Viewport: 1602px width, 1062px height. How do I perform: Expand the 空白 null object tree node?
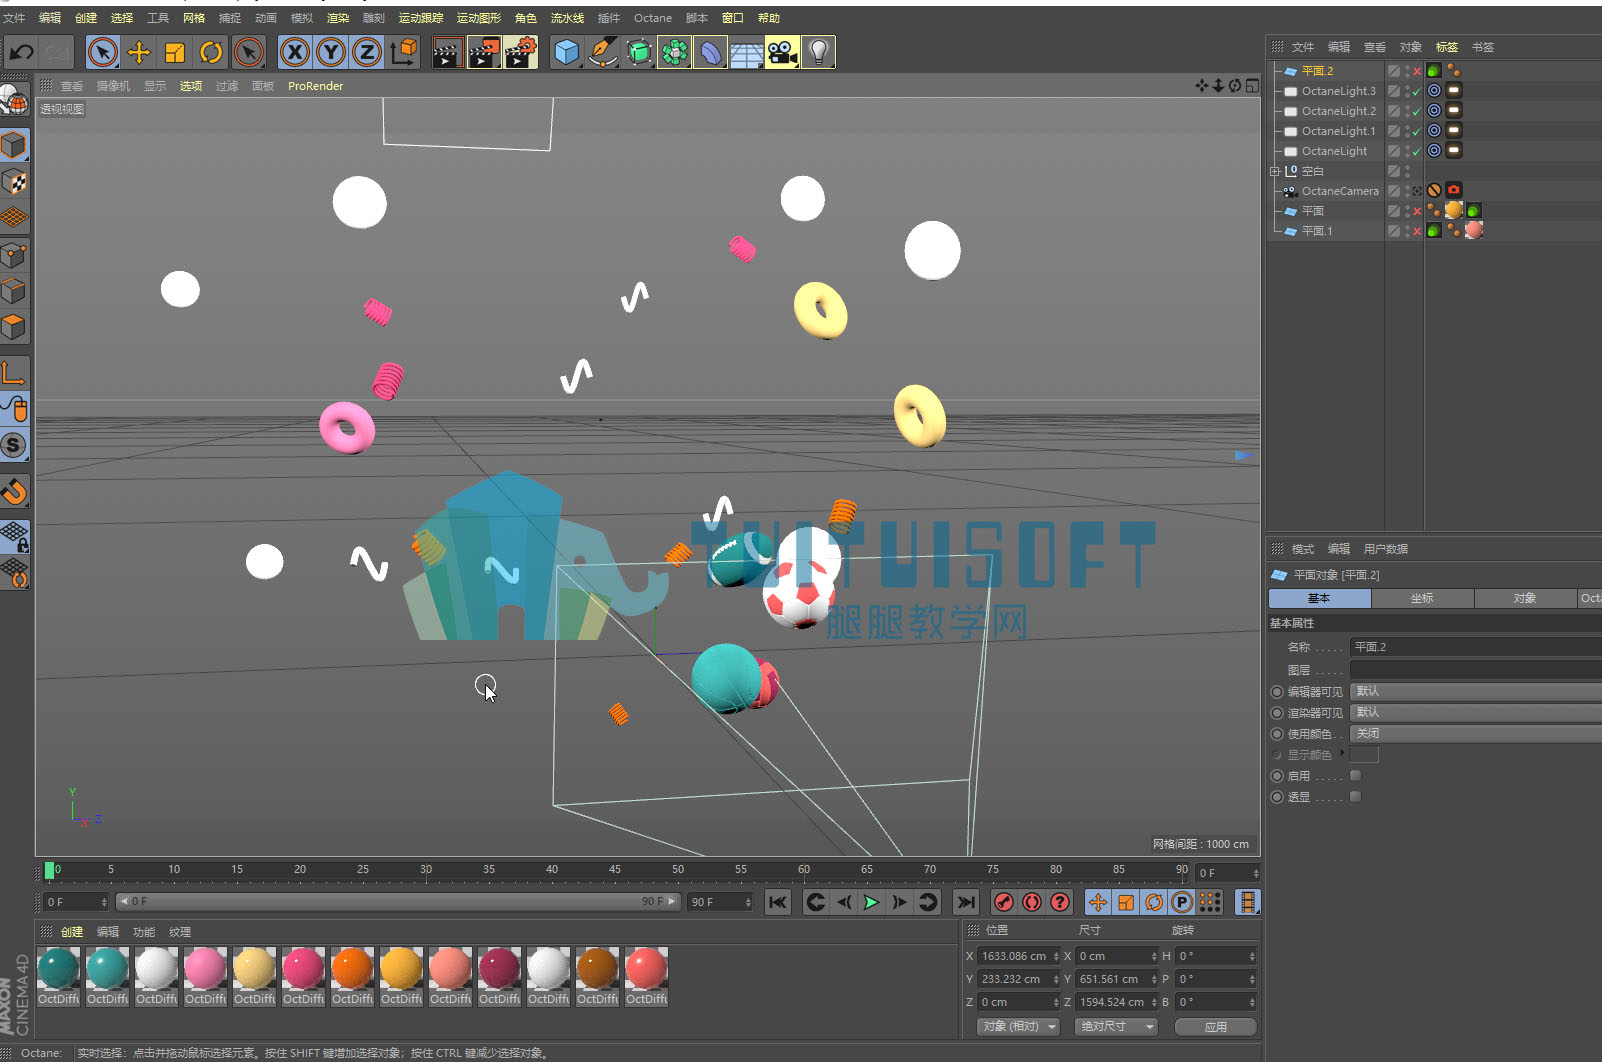coord(1275,171)
